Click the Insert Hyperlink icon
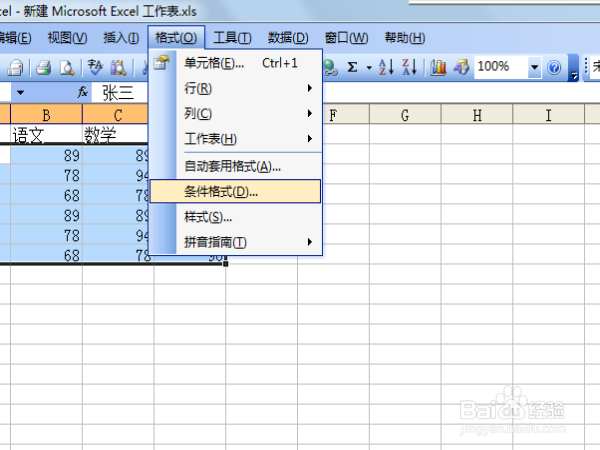This screenshot has height=450, width=600. coord(330,68)
